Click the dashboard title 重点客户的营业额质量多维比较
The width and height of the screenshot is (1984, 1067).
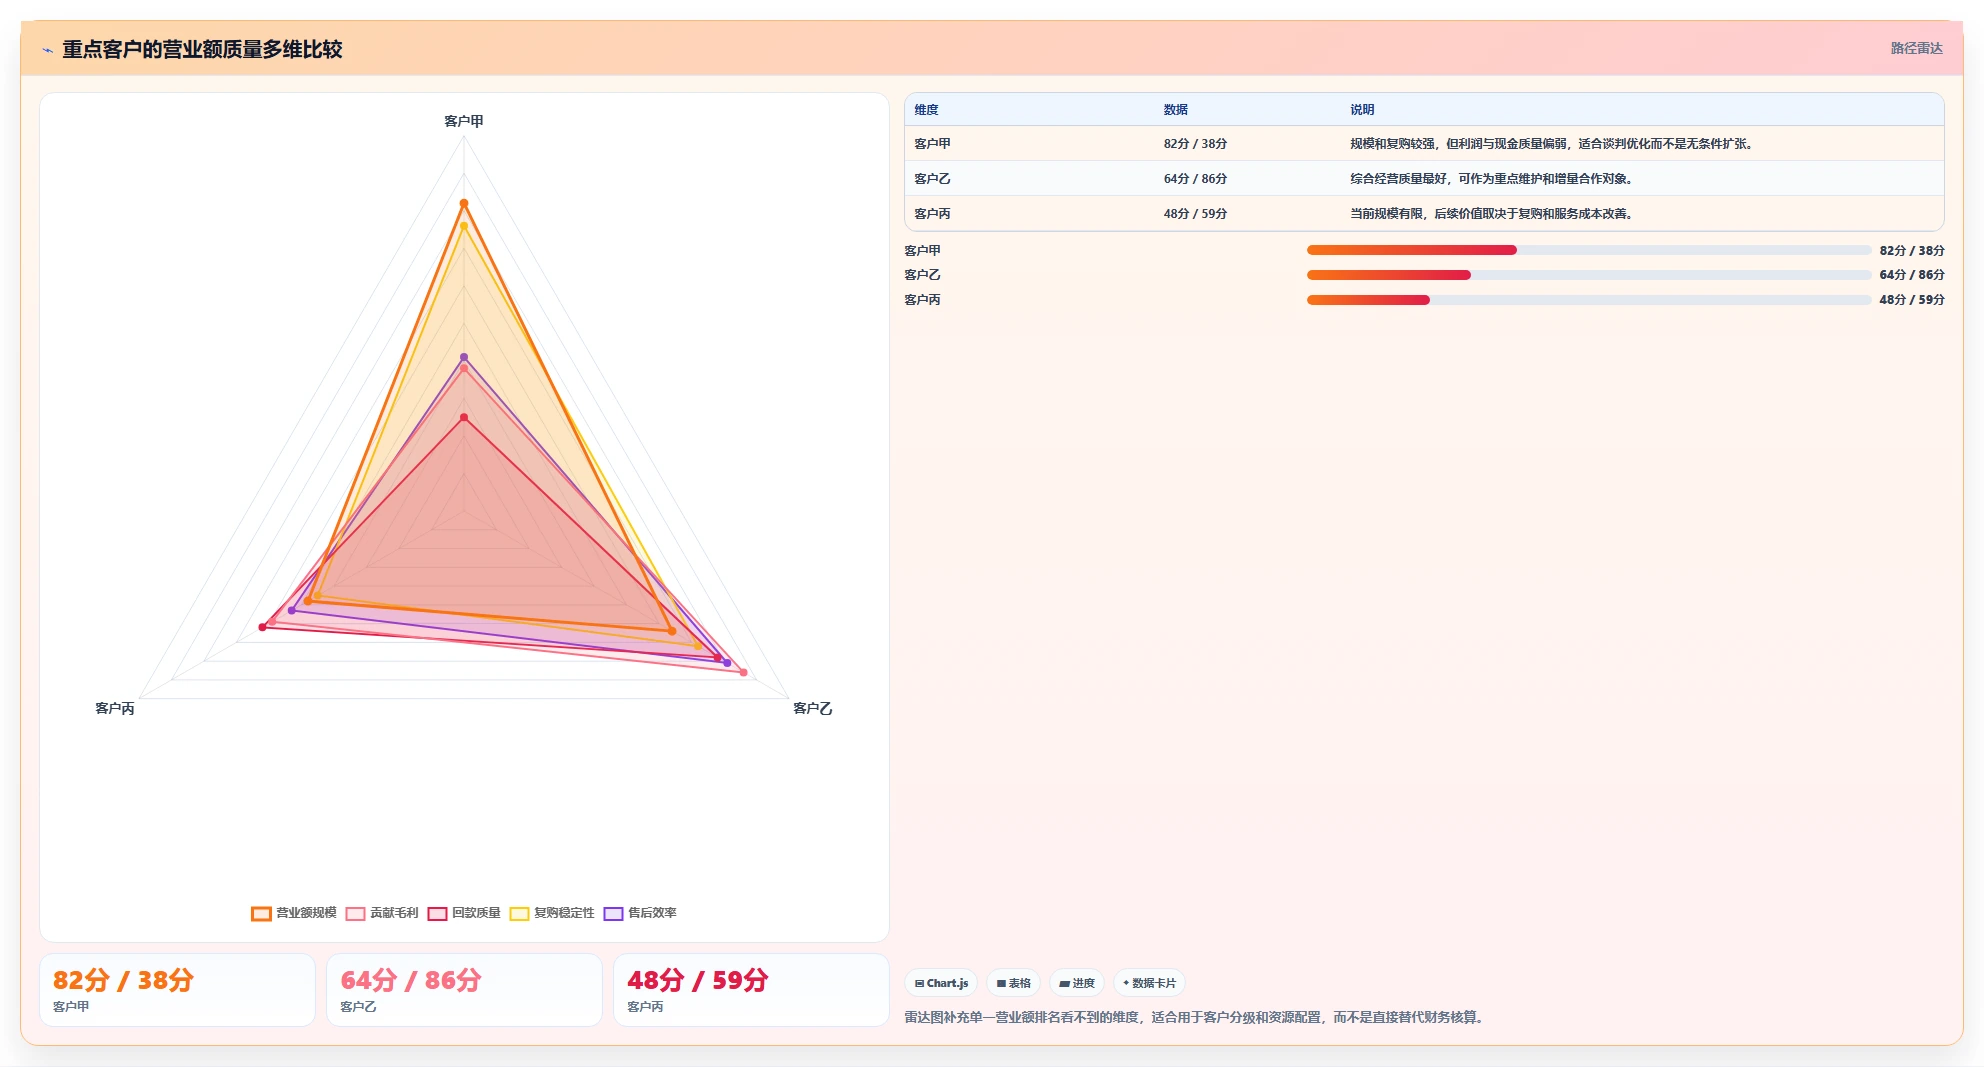[x=202, y=49]
